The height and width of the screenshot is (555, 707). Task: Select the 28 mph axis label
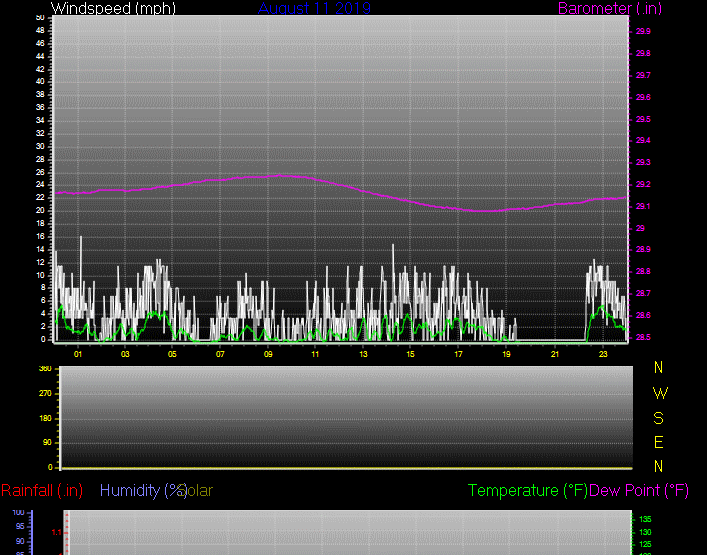point(41,159)
